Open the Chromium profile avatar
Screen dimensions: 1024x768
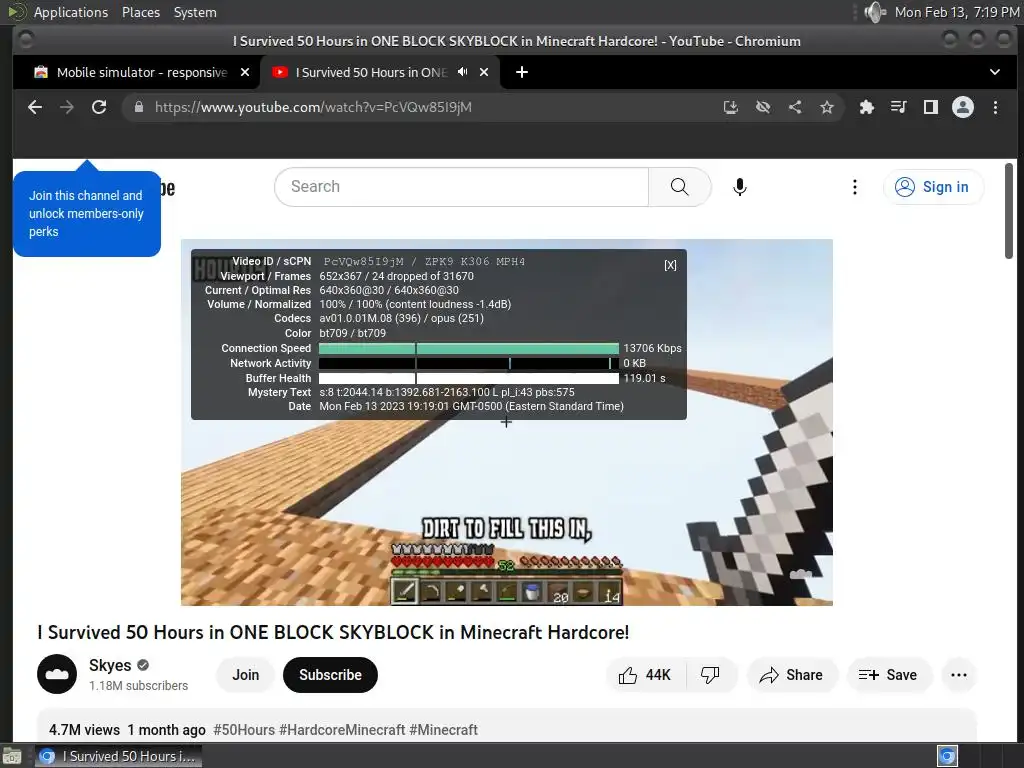[963, 107]
